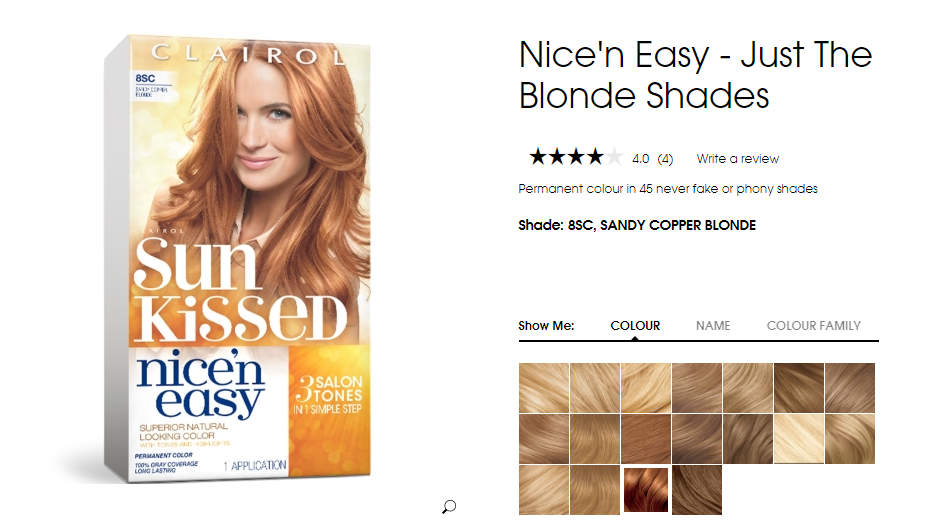Choose the third swatch in the top row
The image size is (937, 526).
point(646,388)
